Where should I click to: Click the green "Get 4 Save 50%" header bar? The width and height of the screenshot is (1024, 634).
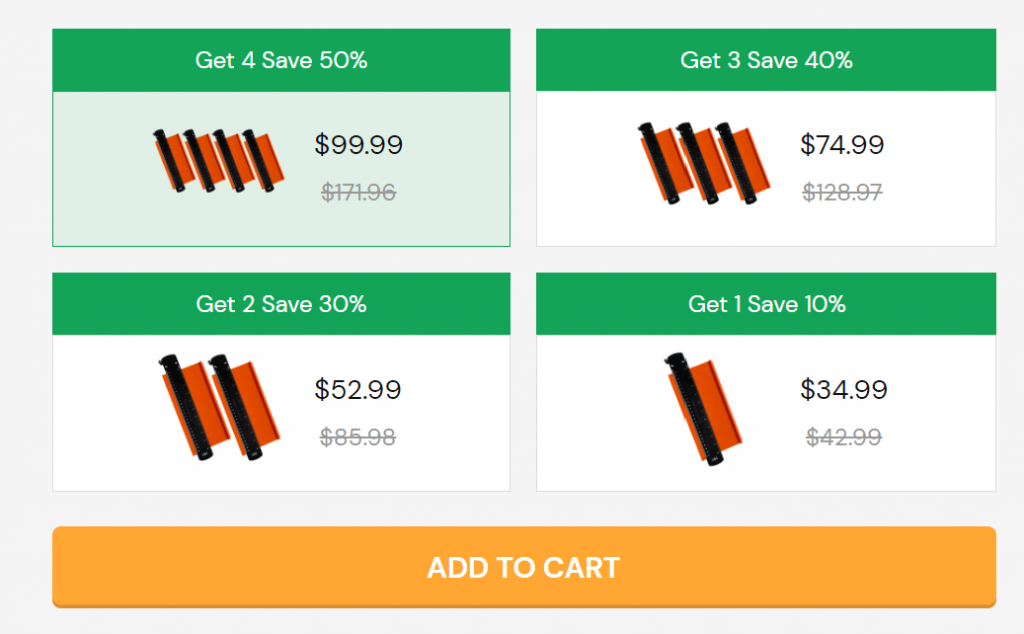pyautogui.click(x=281, y=60)
